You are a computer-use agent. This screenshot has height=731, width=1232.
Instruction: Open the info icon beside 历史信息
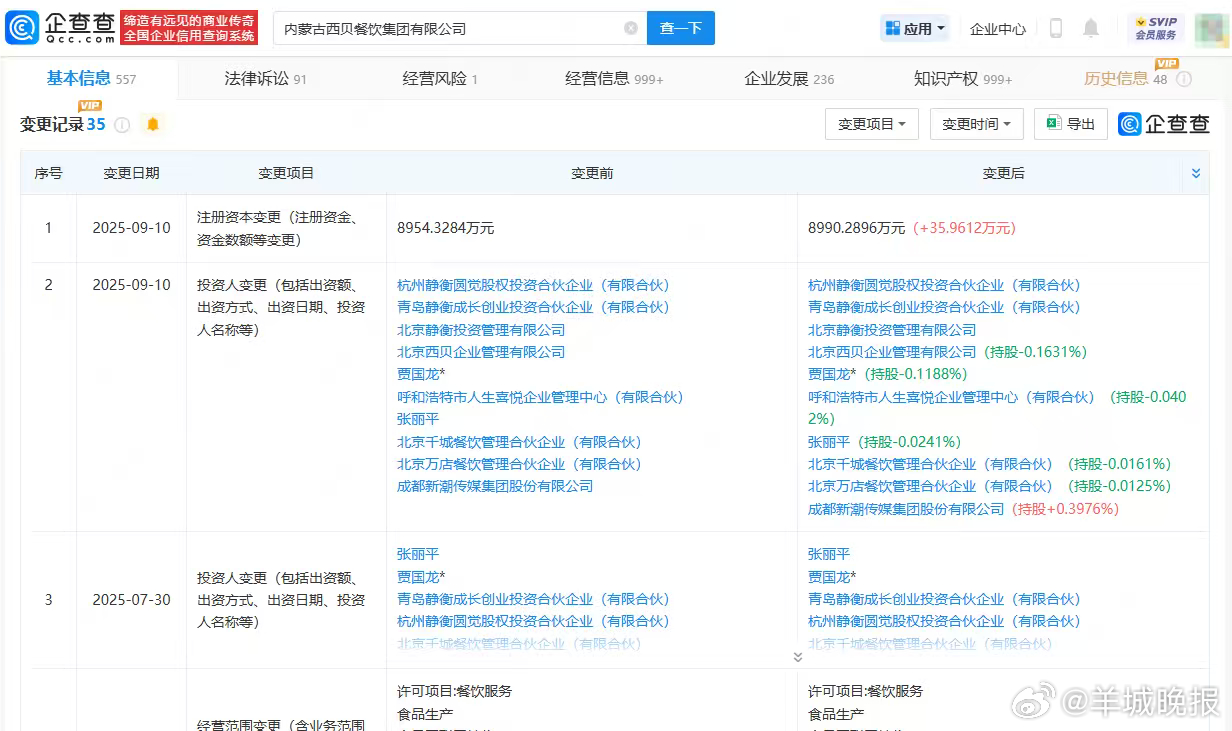(x=1184, y=79)
